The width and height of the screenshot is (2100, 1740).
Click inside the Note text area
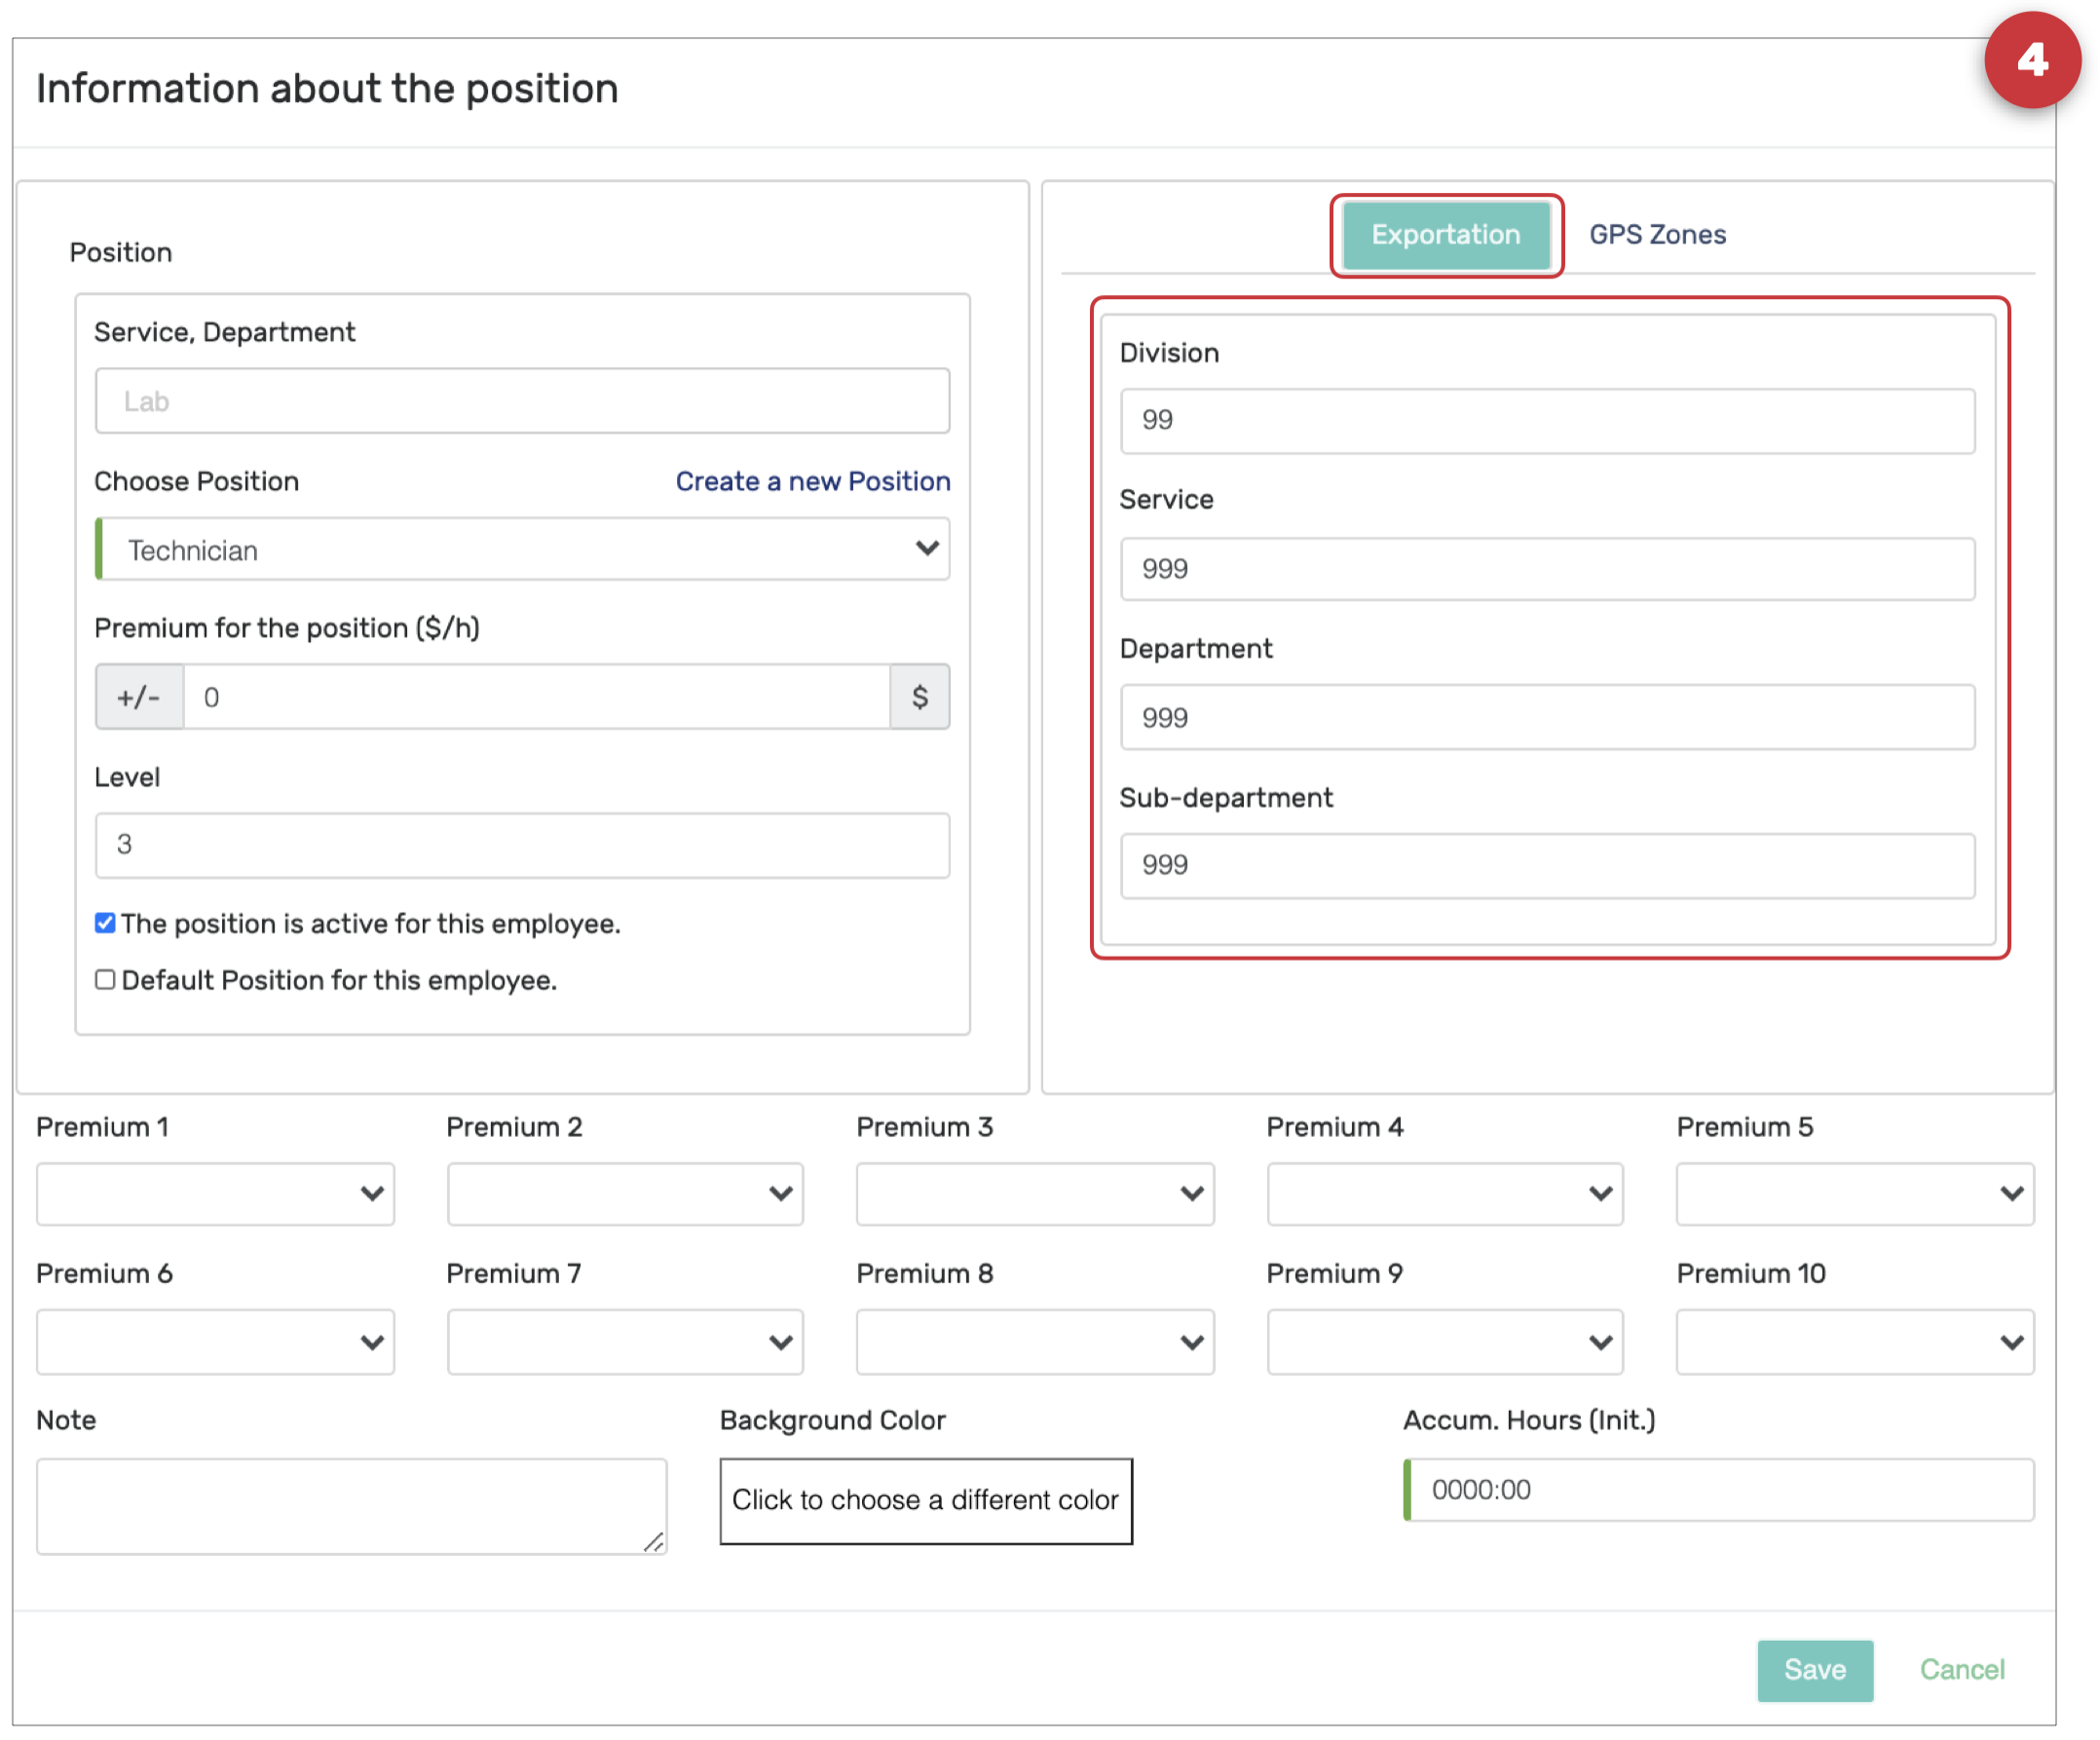pyautogui.click(x=350, y=1506)
